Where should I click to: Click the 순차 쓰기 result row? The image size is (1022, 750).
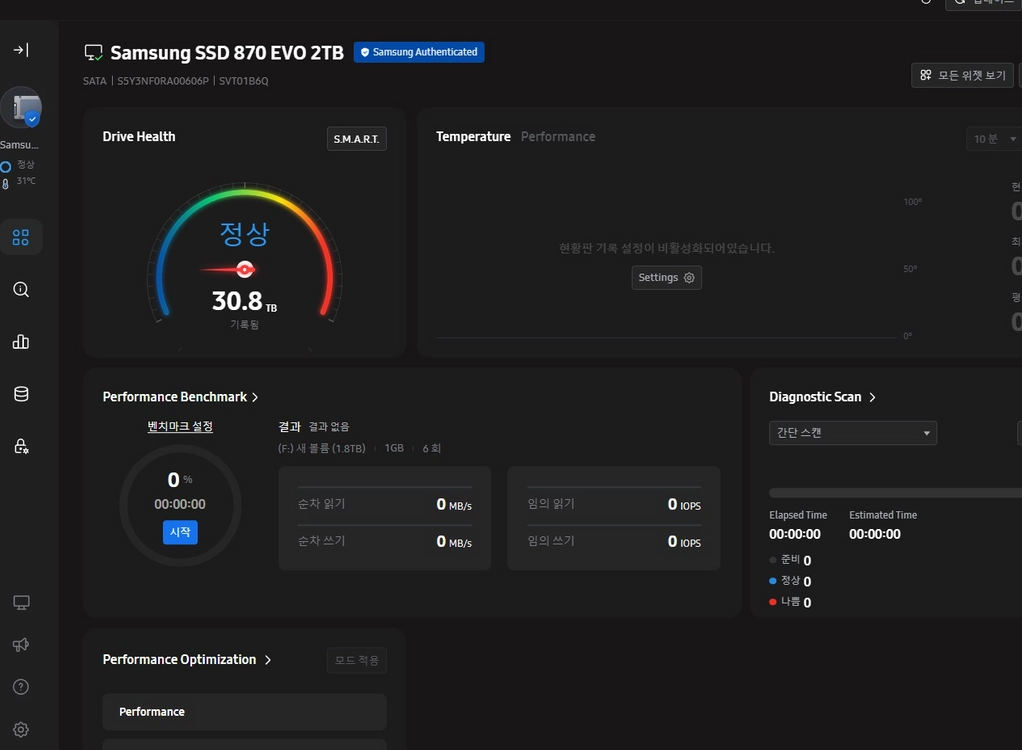point(385,541)
